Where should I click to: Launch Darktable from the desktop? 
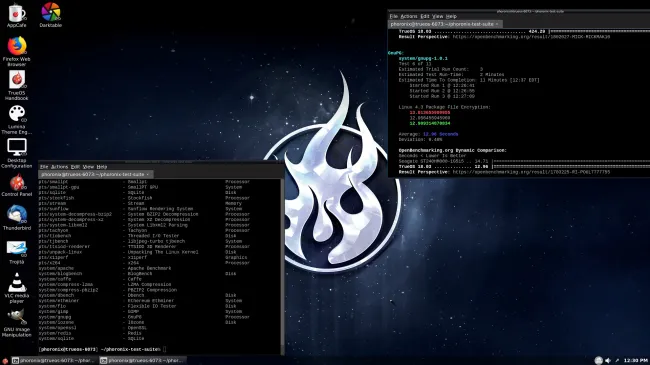(x=51, y=15)
